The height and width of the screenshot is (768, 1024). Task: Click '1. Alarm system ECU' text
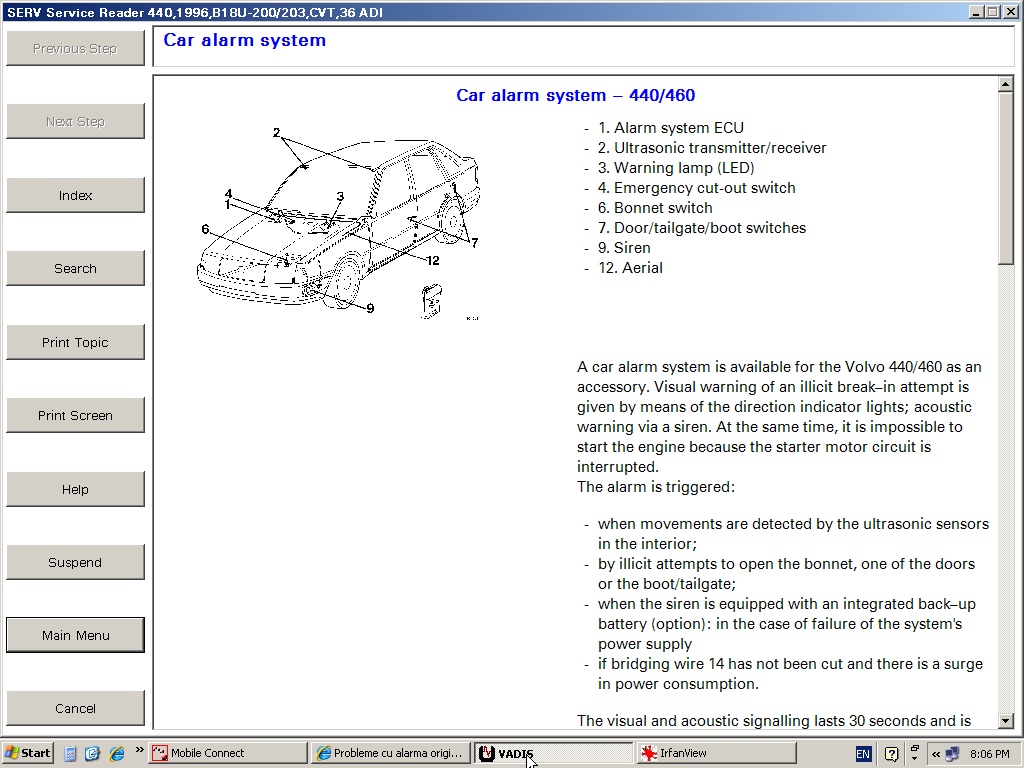pyautogui.click(x=671, y=128)
